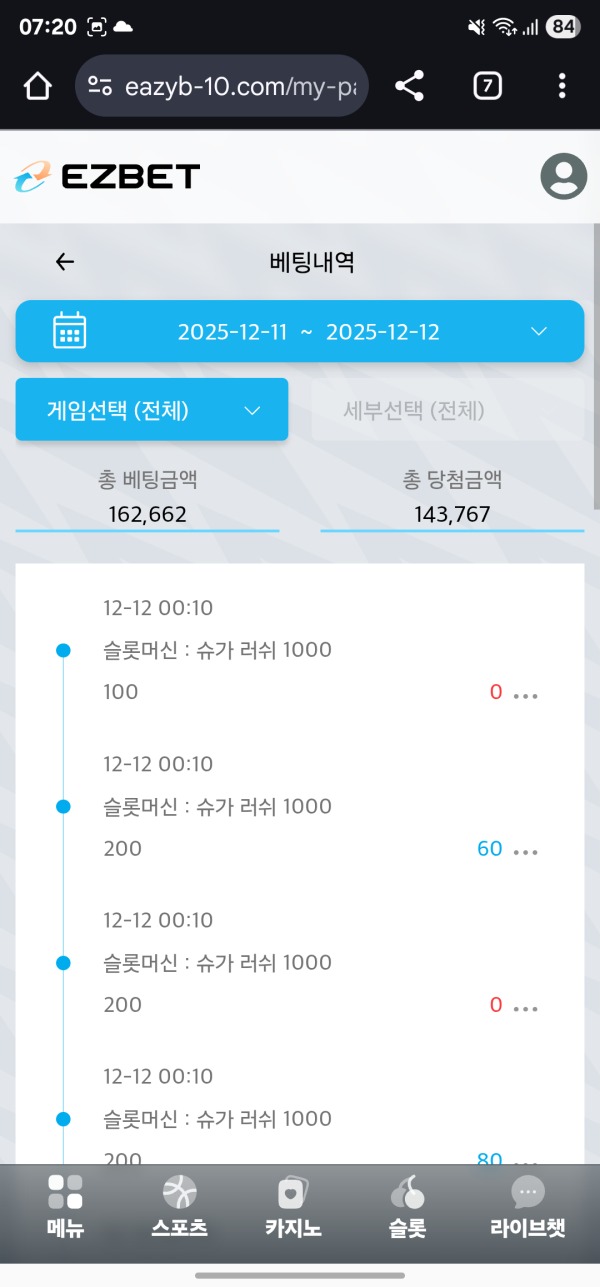Click the share icon in the browser toolbar

(x=408, y=85)
